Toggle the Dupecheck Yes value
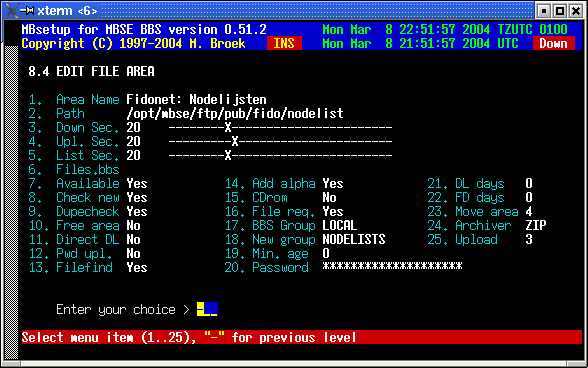Screen dimensions: 588x368 point(137,212)
